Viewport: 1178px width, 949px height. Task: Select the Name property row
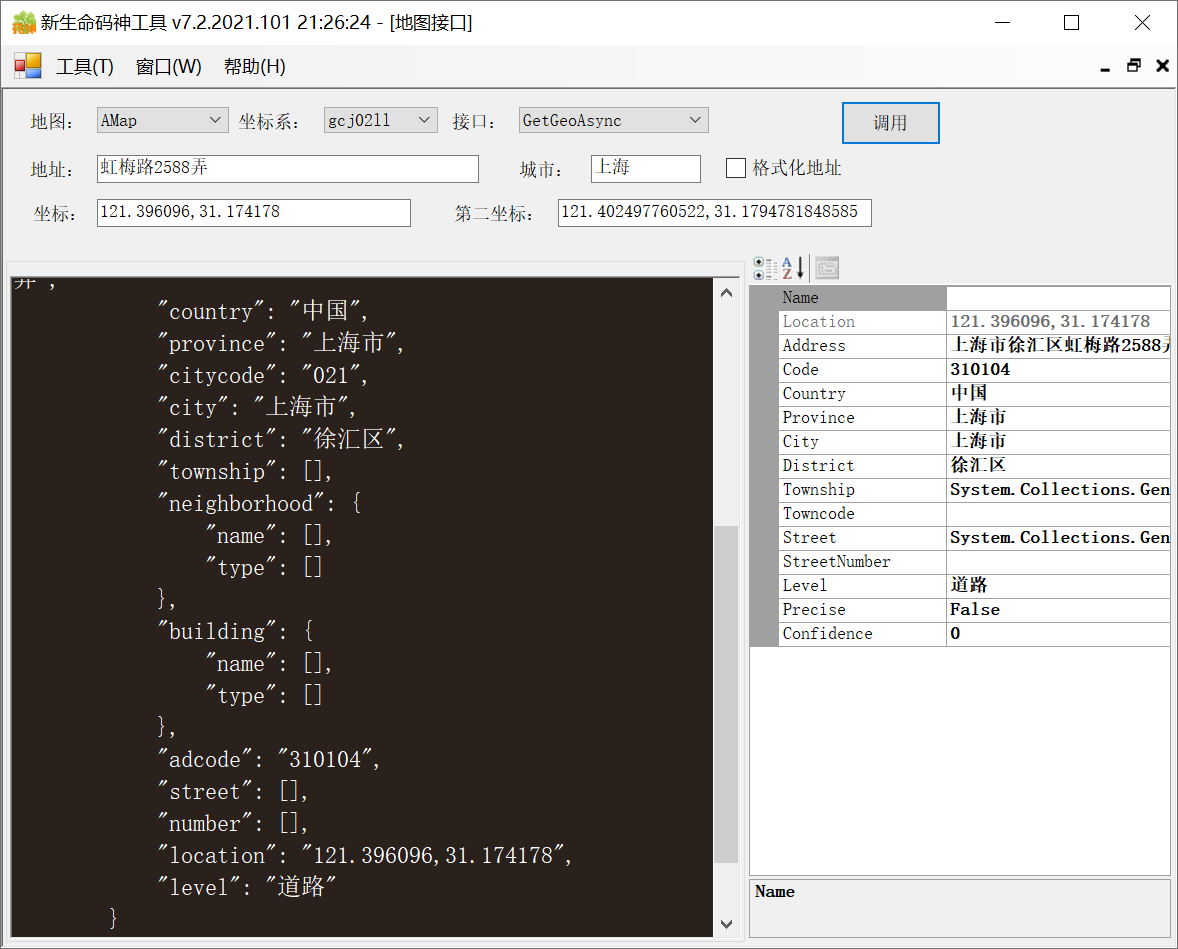coord(974,298)
